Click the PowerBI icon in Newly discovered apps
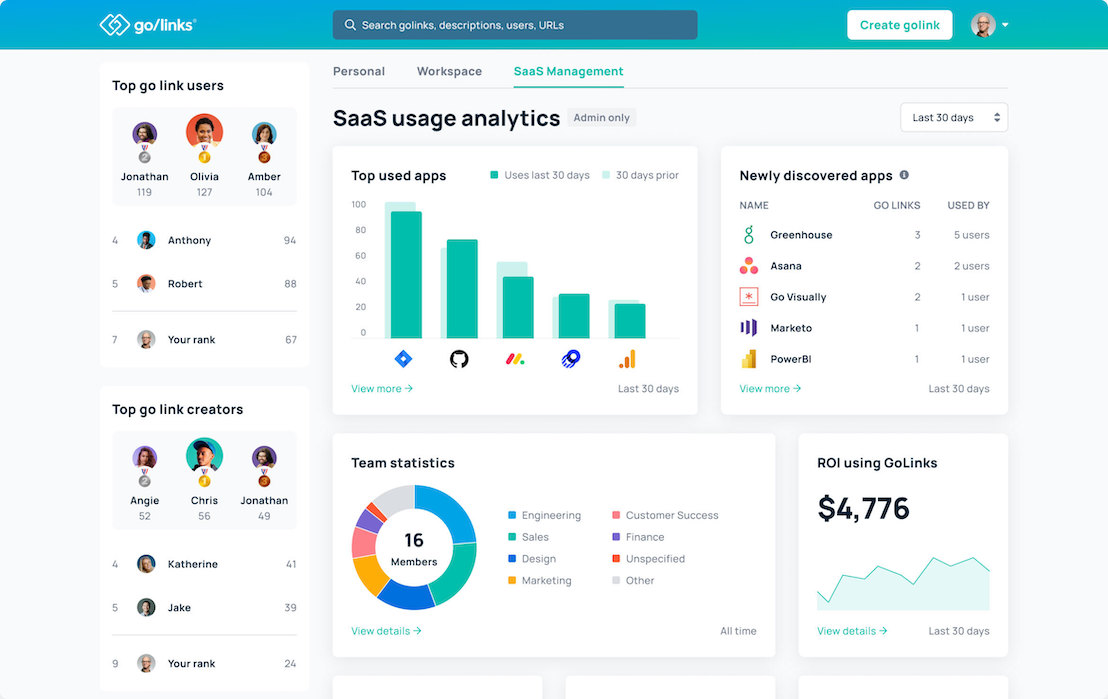Image resolution: width=1108 pixels, height=699 pixels. pos(747,358)
